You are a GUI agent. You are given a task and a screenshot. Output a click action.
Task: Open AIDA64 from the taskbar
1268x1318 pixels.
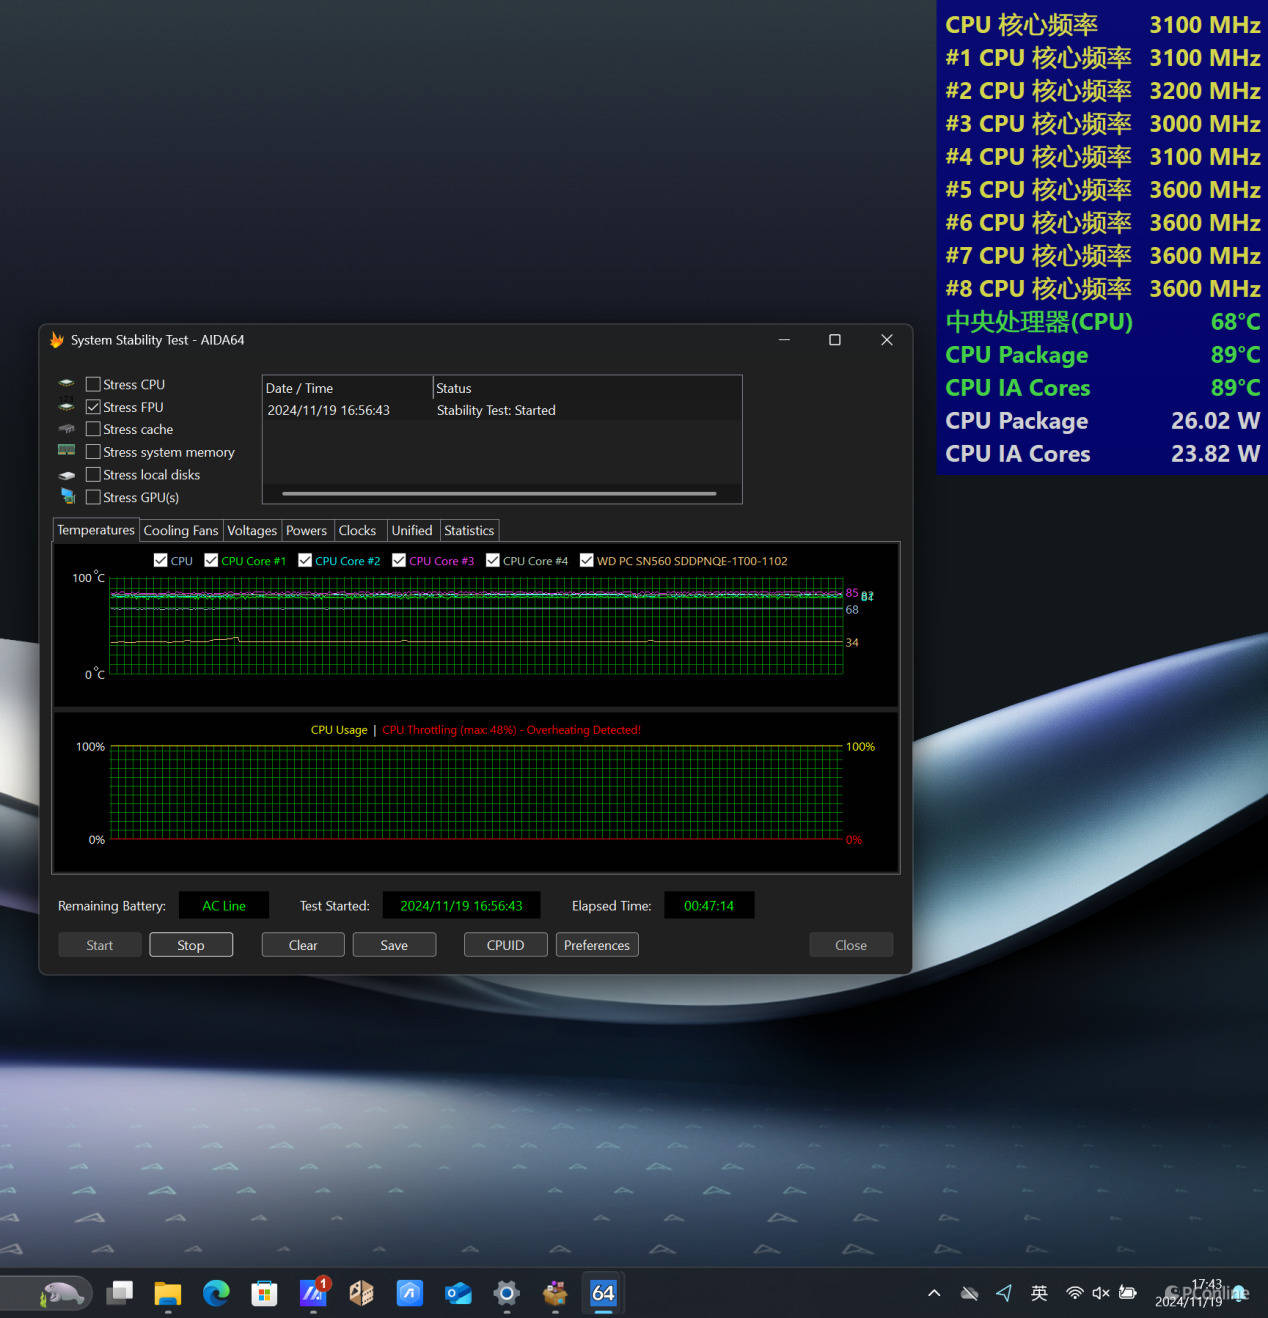[603, 1293]
